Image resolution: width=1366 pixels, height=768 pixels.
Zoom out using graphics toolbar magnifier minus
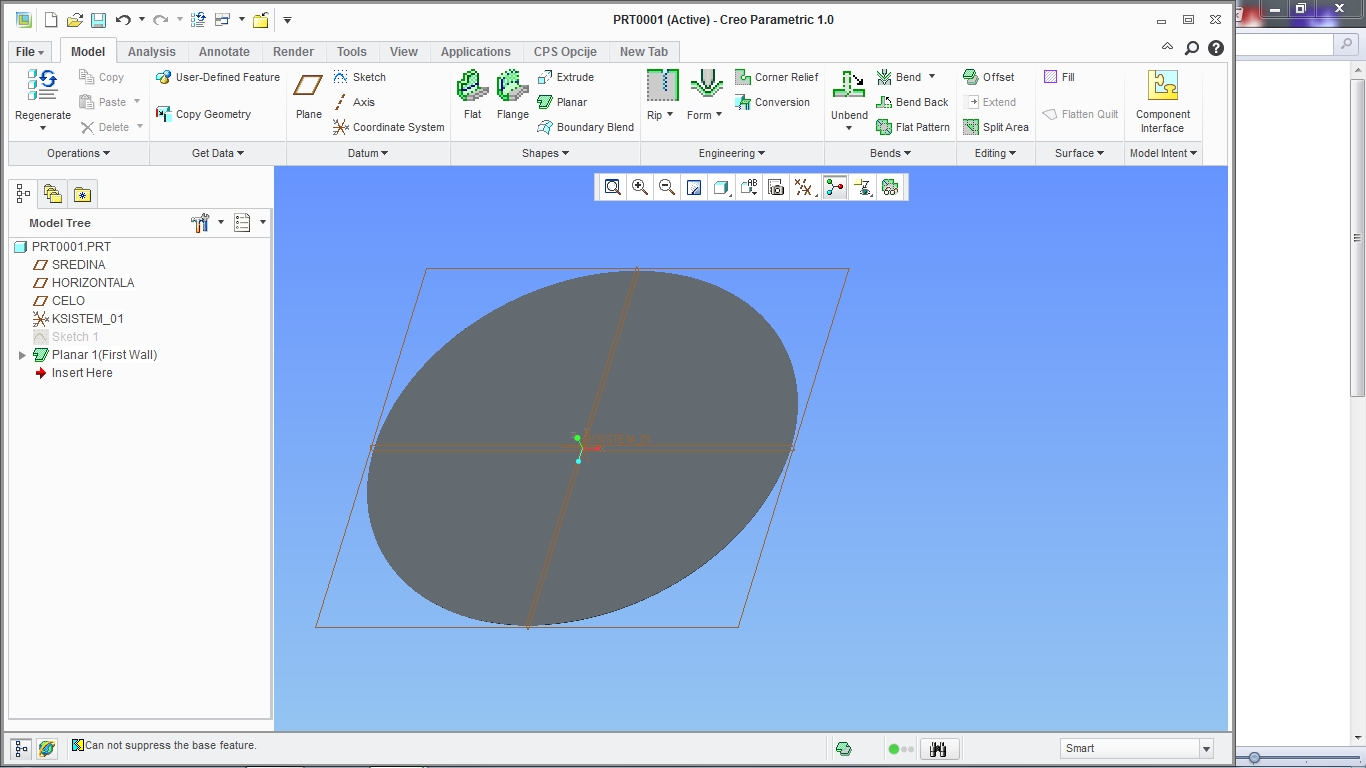coord(667,187)
